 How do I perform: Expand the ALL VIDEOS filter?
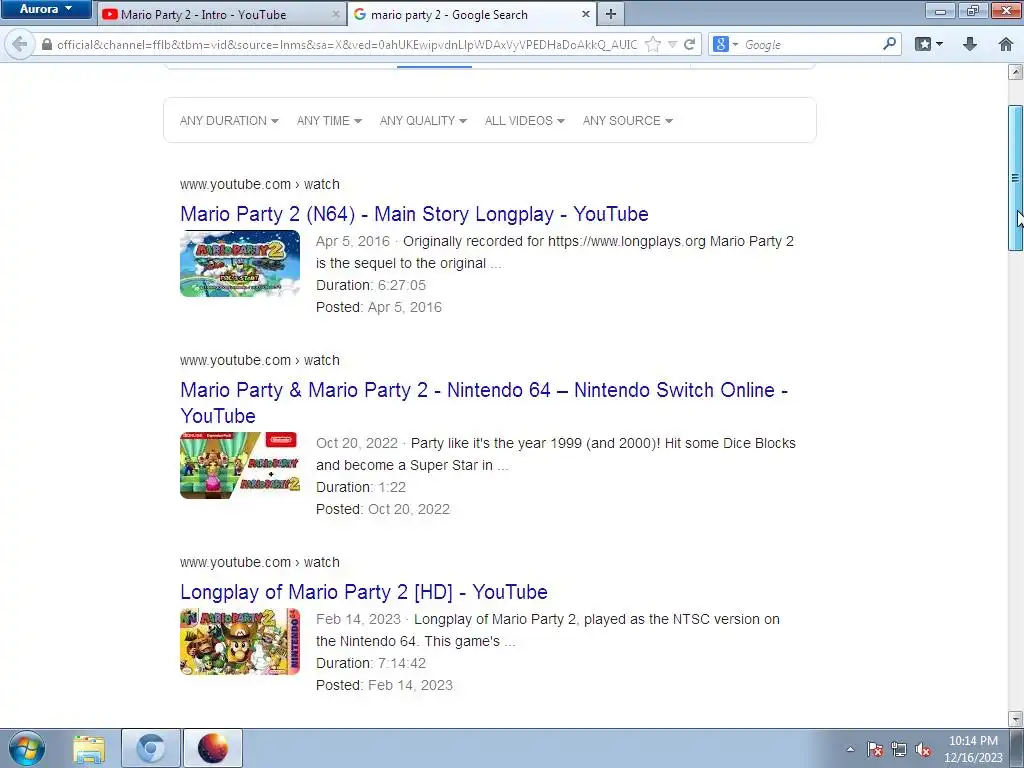tap(524, 121)
